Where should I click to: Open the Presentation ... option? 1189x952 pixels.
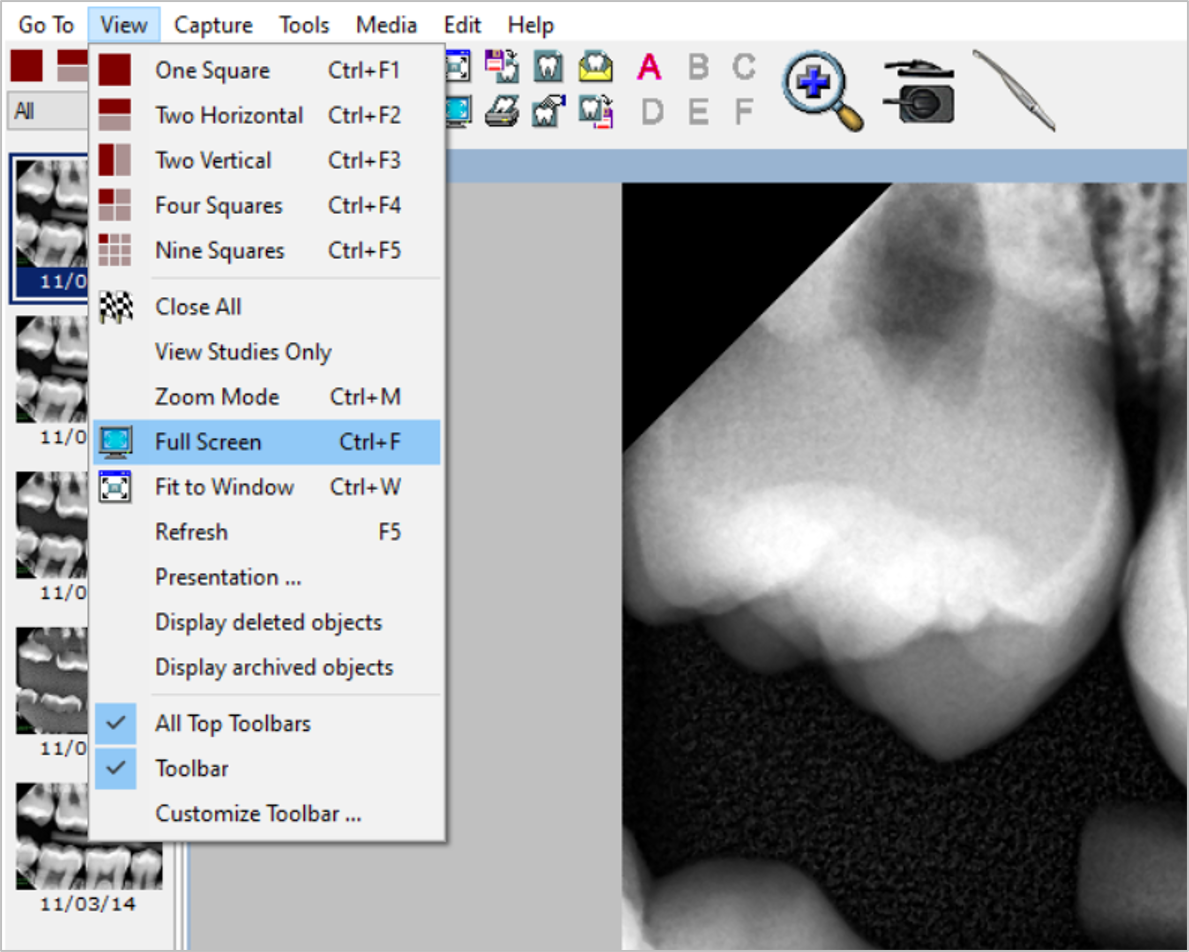(x=267, y=577)
